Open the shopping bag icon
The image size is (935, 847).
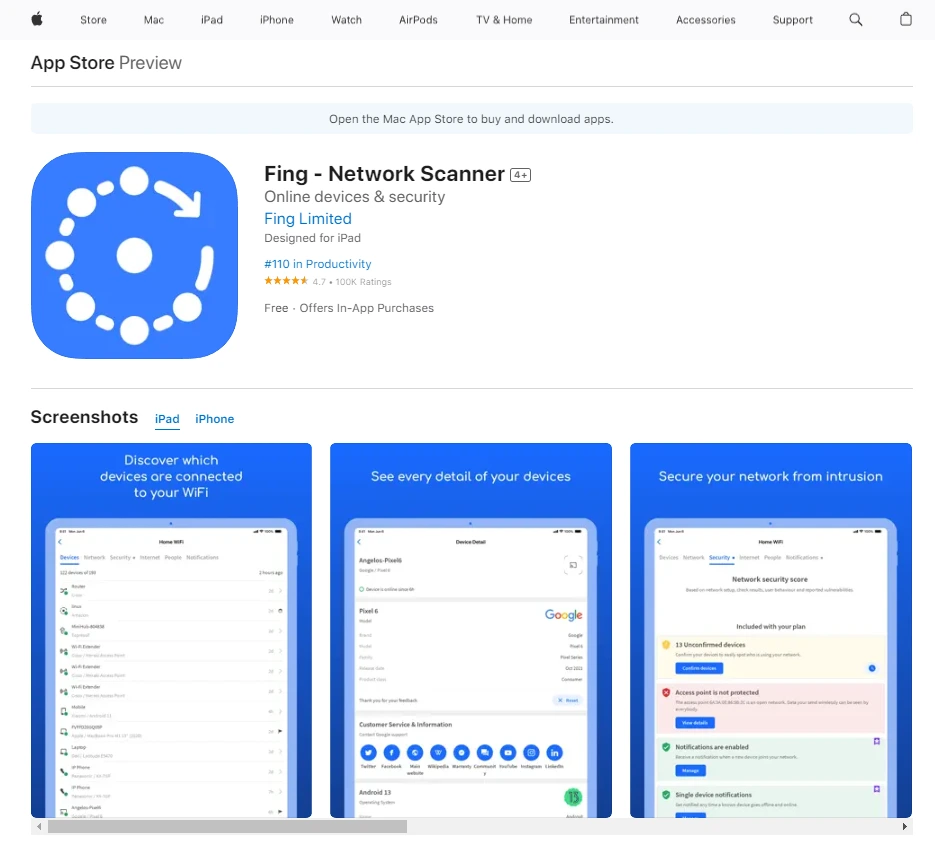(x=905, y=19)
